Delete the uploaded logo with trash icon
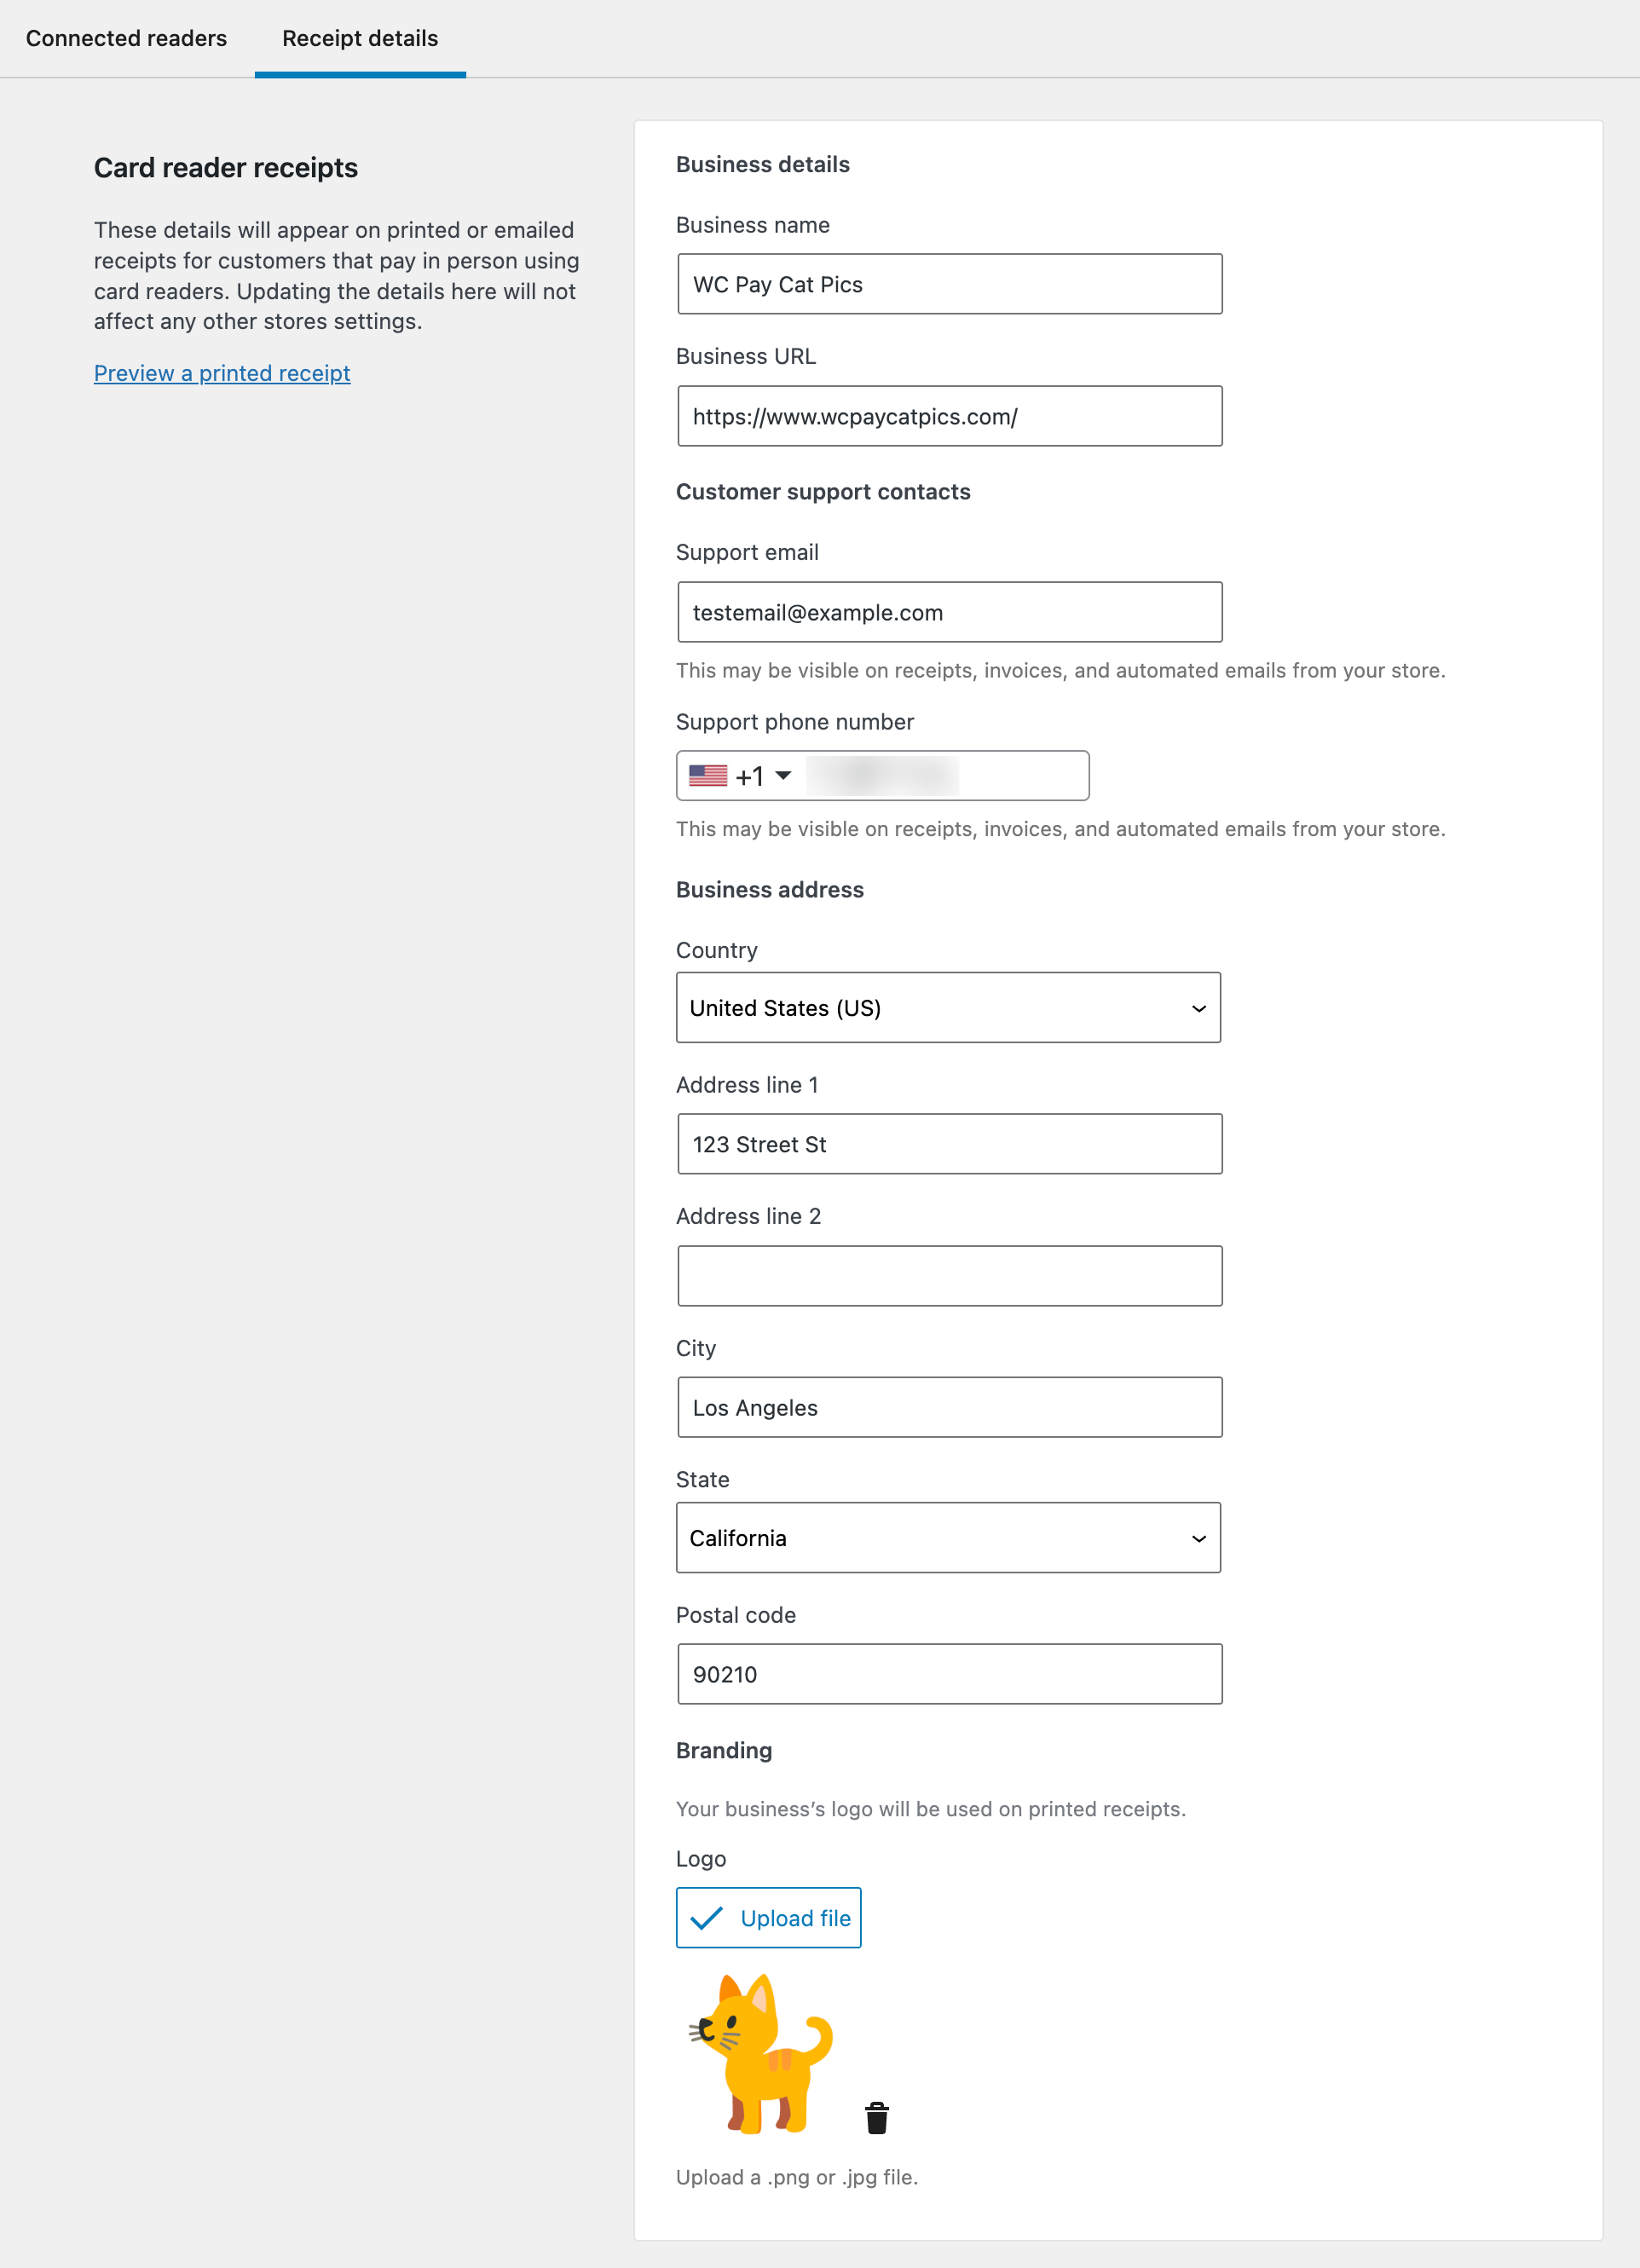1640x2268 pixels. pyautogui.click(x=877, y=2118)
